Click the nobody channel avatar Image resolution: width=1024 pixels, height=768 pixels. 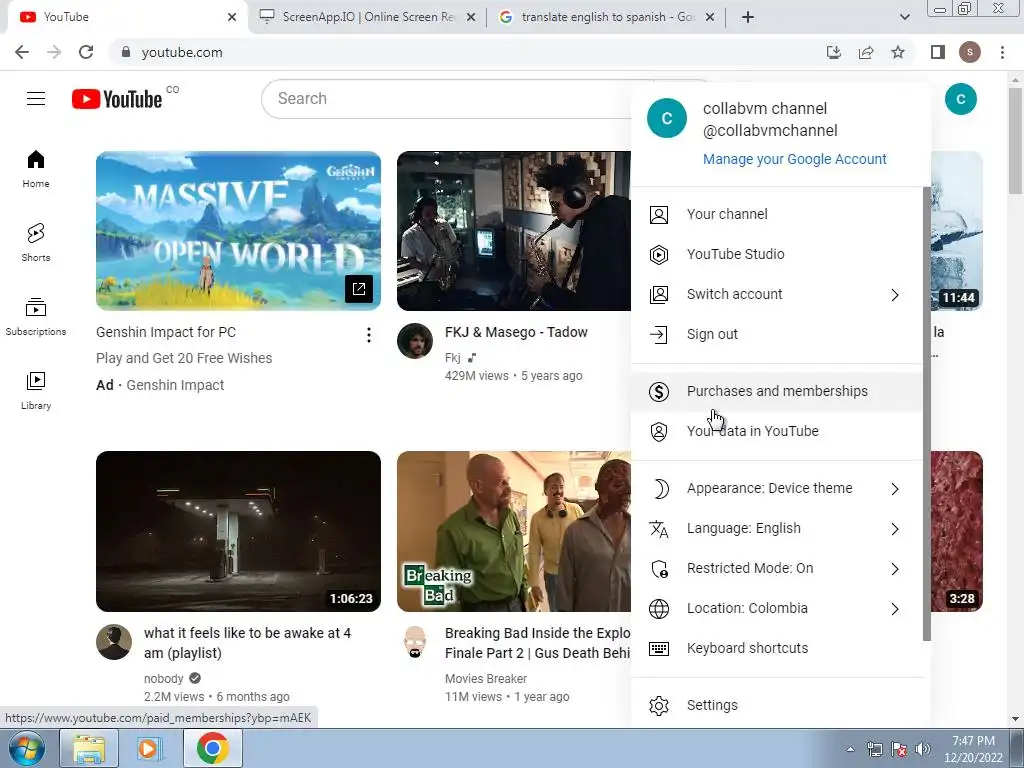pyautogui.click(x=114, y=642)
